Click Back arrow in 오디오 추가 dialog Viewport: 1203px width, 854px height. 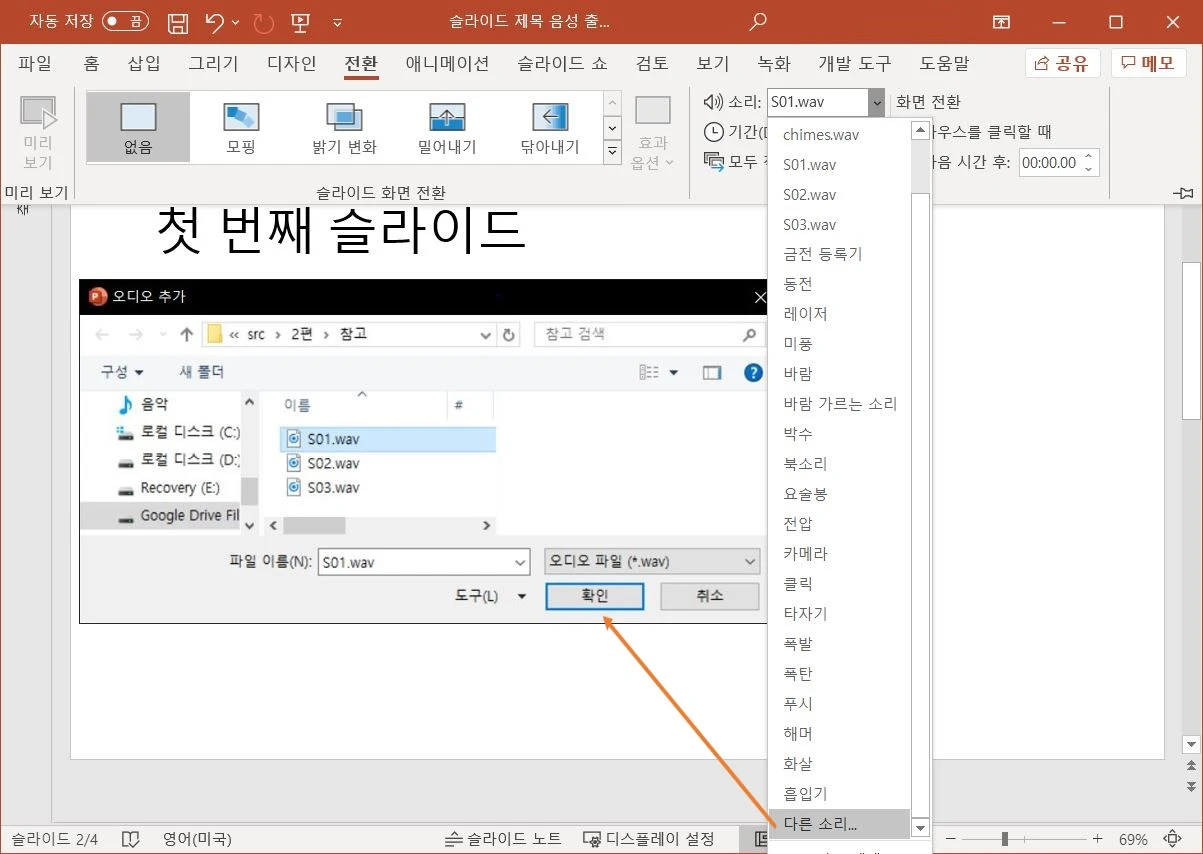click(x=102, y=334)
